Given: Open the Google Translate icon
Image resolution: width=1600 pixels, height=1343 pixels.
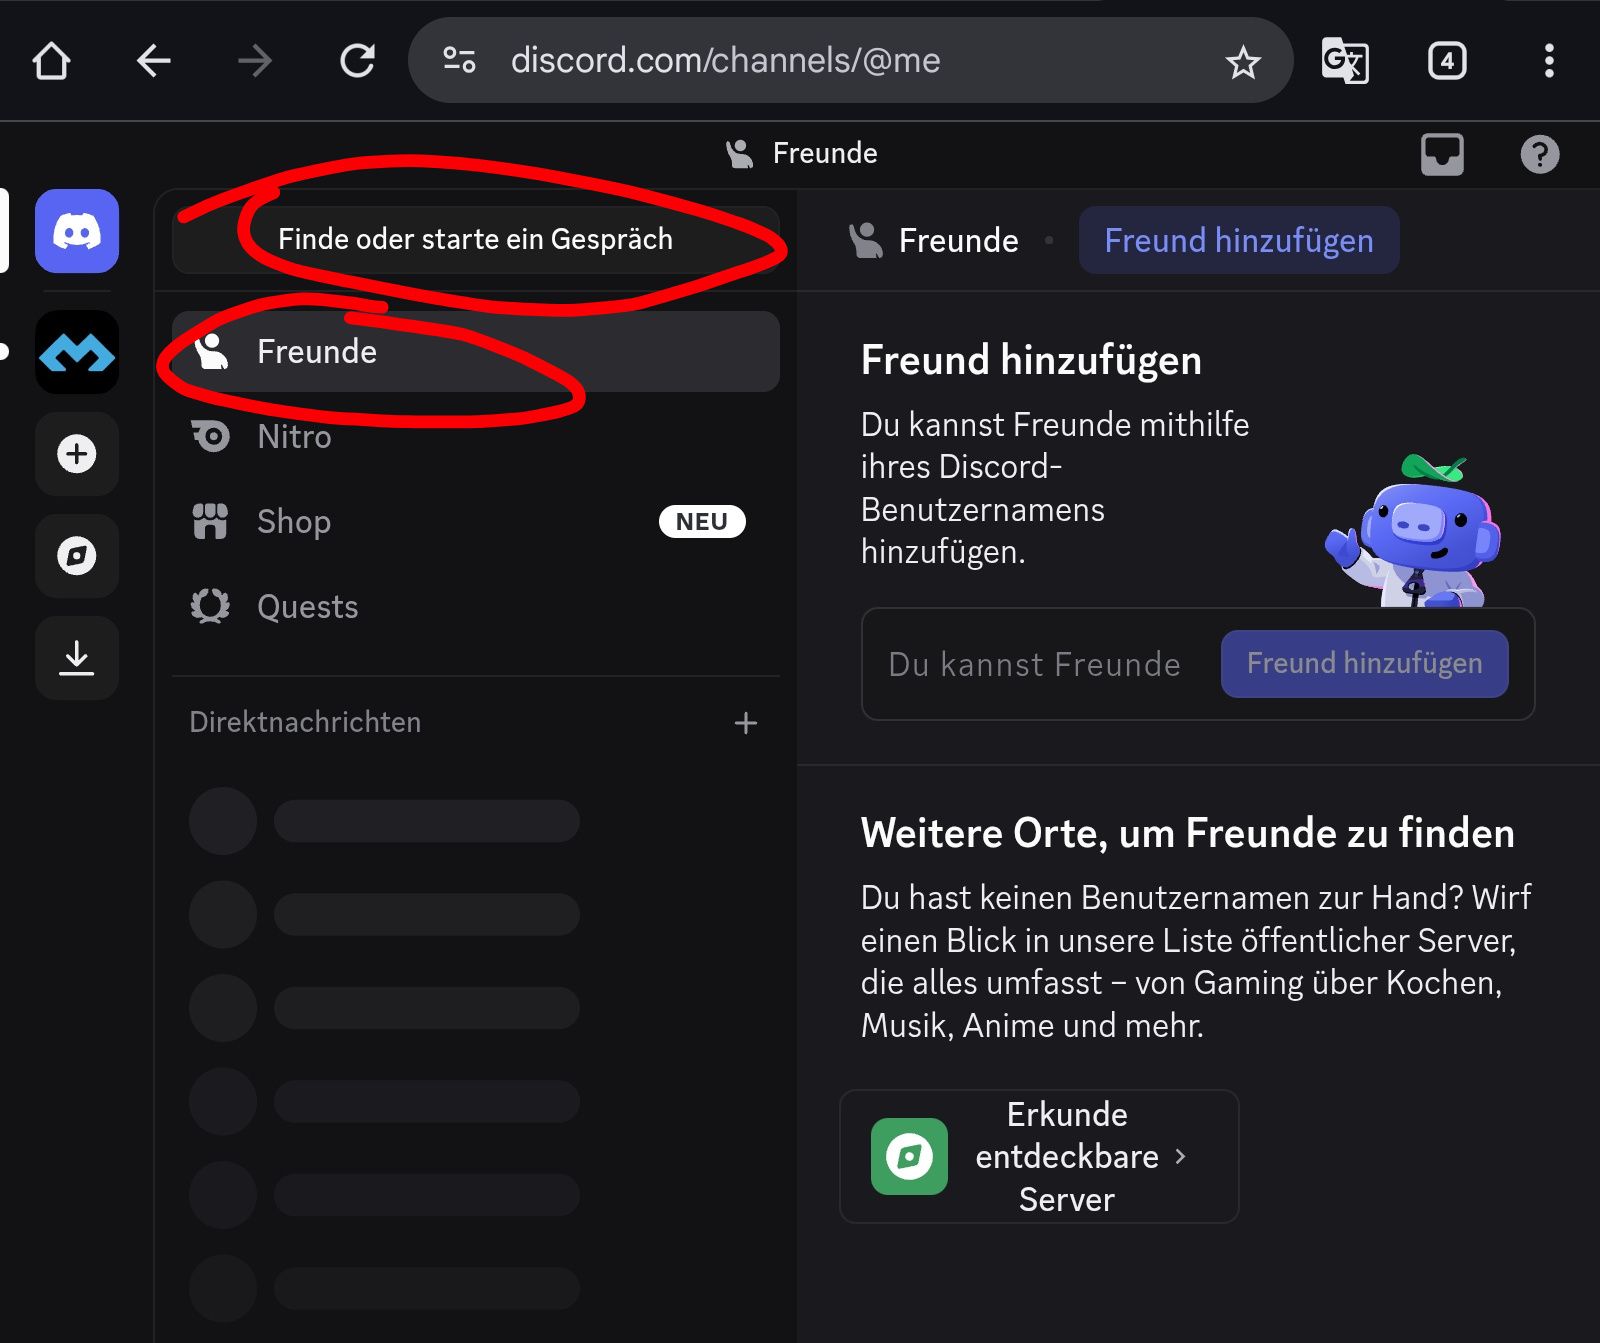Looking at the screenshot, I should (1344, 61).
